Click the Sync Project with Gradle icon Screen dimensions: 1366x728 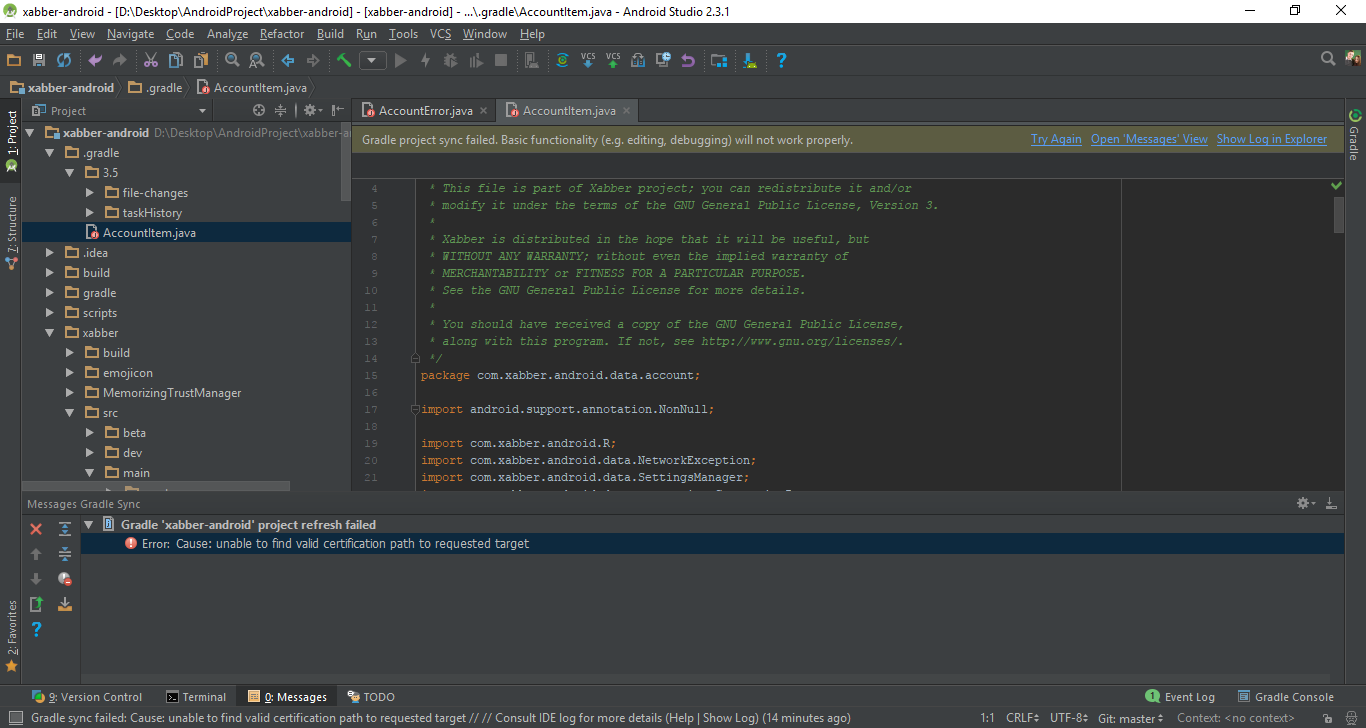[562, 60]
